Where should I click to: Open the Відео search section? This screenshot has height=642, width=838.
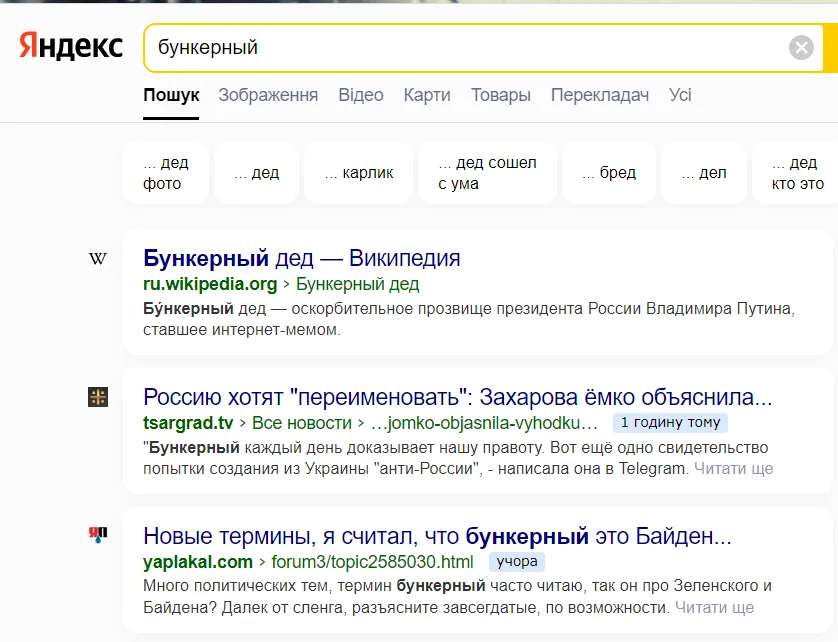(x=360, y=95)
